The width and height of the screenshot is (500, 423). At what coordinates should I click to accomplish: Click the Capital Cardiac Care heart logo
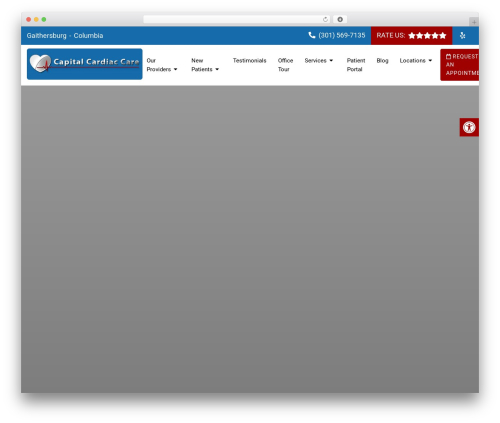(85, 64)
